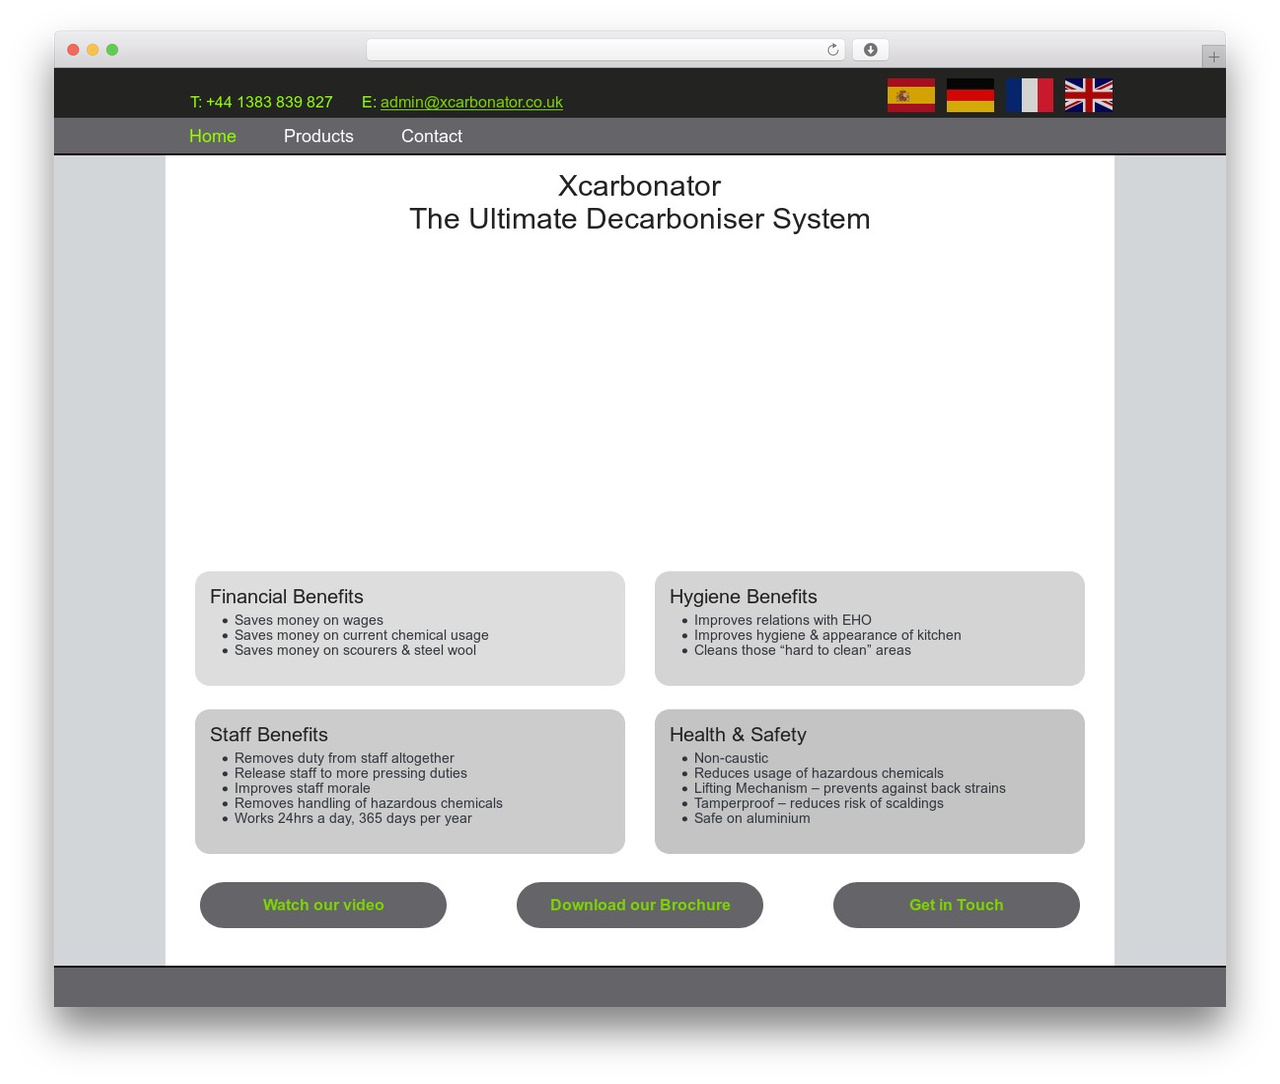Switch site language to Spanish flag
The image size is (1280, 1084).
[x=911, y=95]
